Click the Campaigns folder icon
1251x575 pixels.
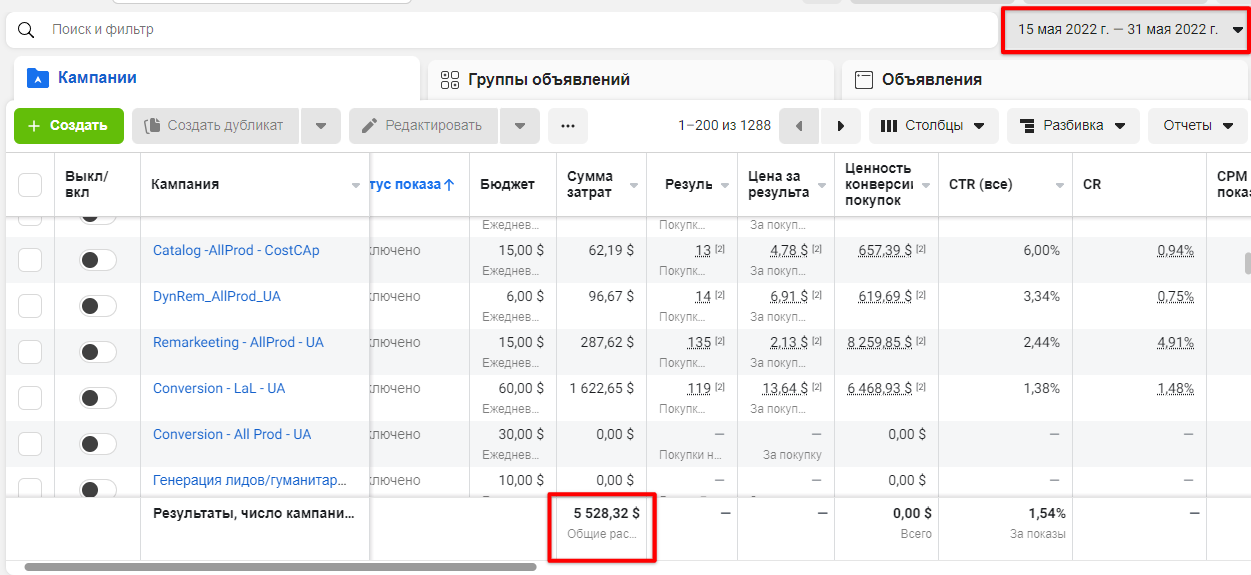click(x=38, y=78)
